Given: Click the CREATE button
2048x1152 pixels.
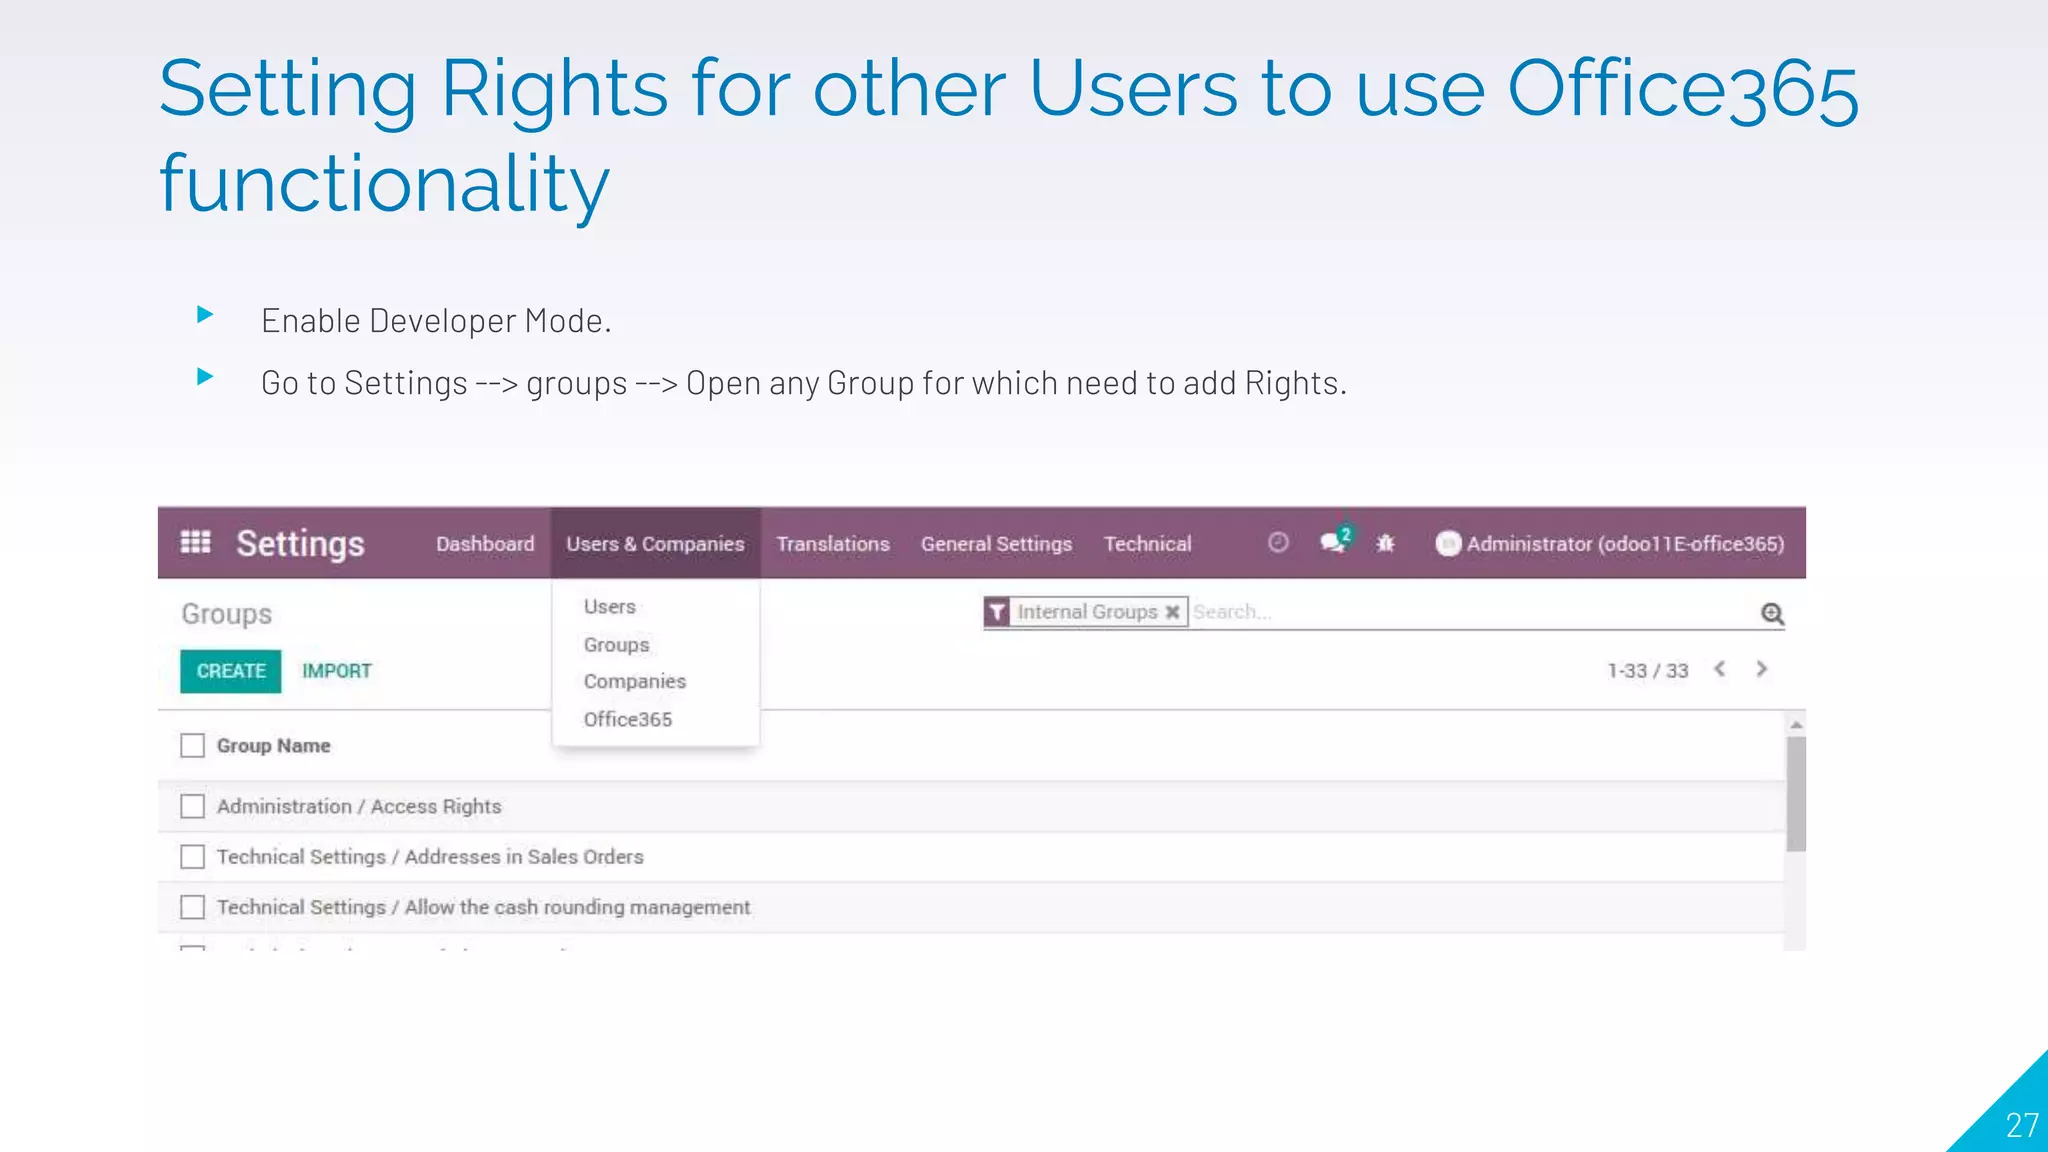Looking at the screenshot, I should pos(231,671).
